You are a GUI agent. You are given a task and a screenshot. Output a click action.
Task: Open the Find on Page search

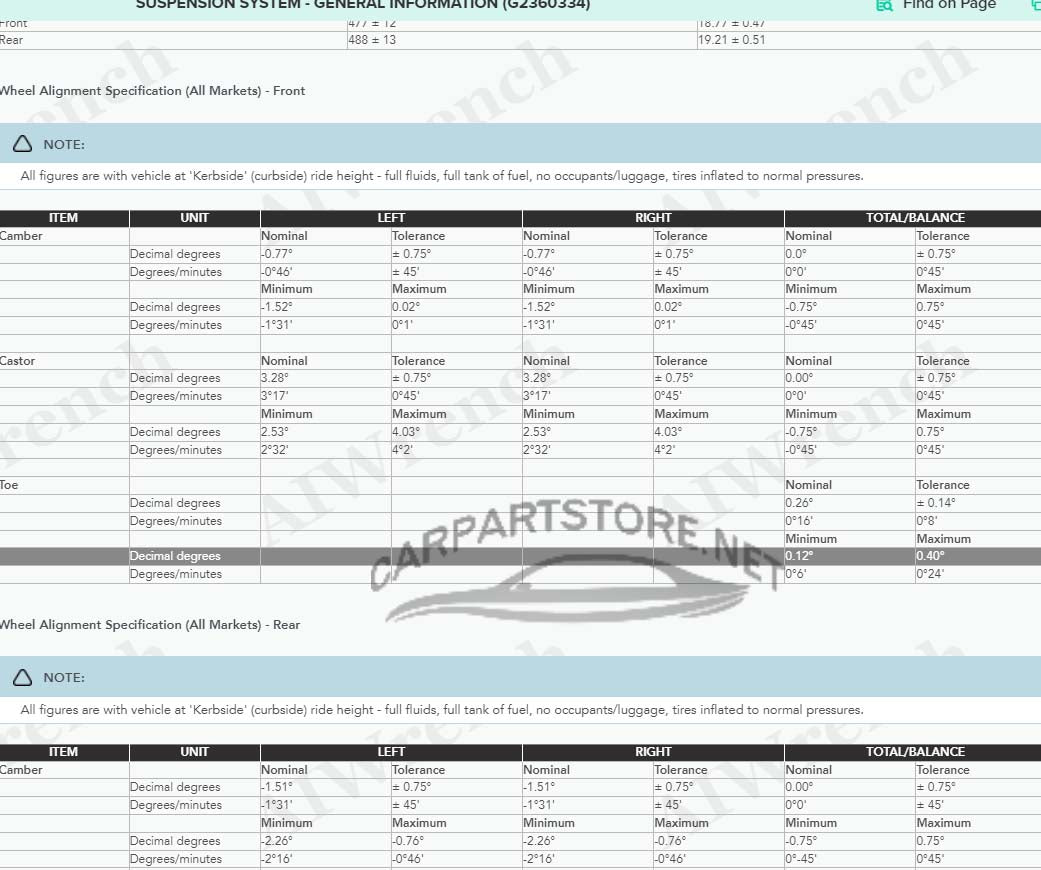[949, 5]
